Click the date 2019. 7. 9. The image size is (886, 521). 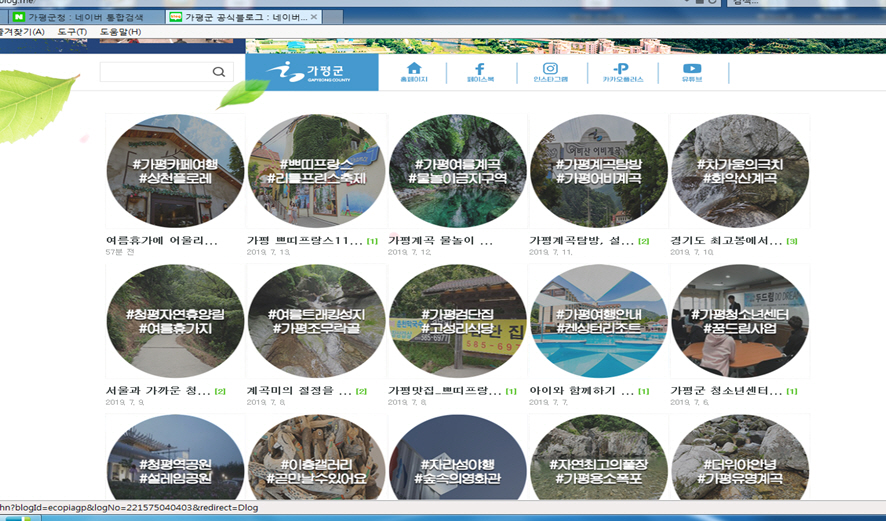125,402
